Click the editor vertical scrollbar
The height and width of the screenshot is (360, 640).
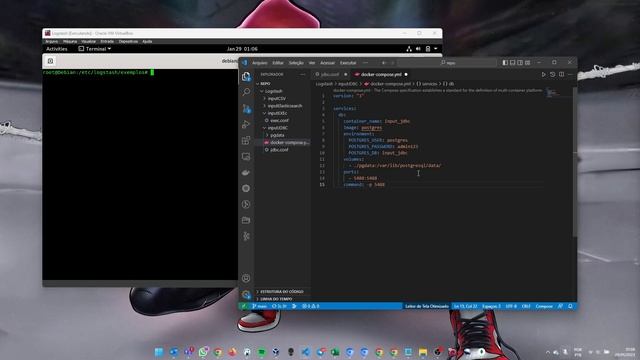click(x=575, y=161)
